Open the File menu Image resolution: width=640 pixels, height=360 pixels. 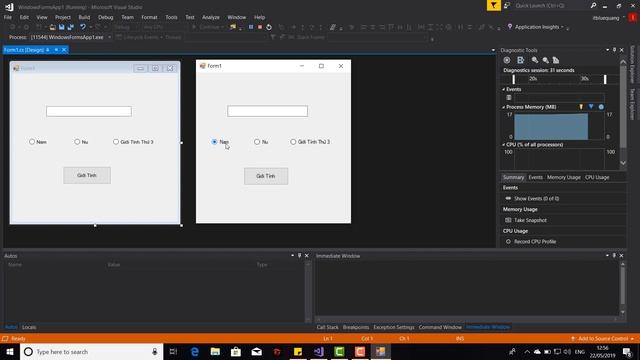(x=8, y=17)
